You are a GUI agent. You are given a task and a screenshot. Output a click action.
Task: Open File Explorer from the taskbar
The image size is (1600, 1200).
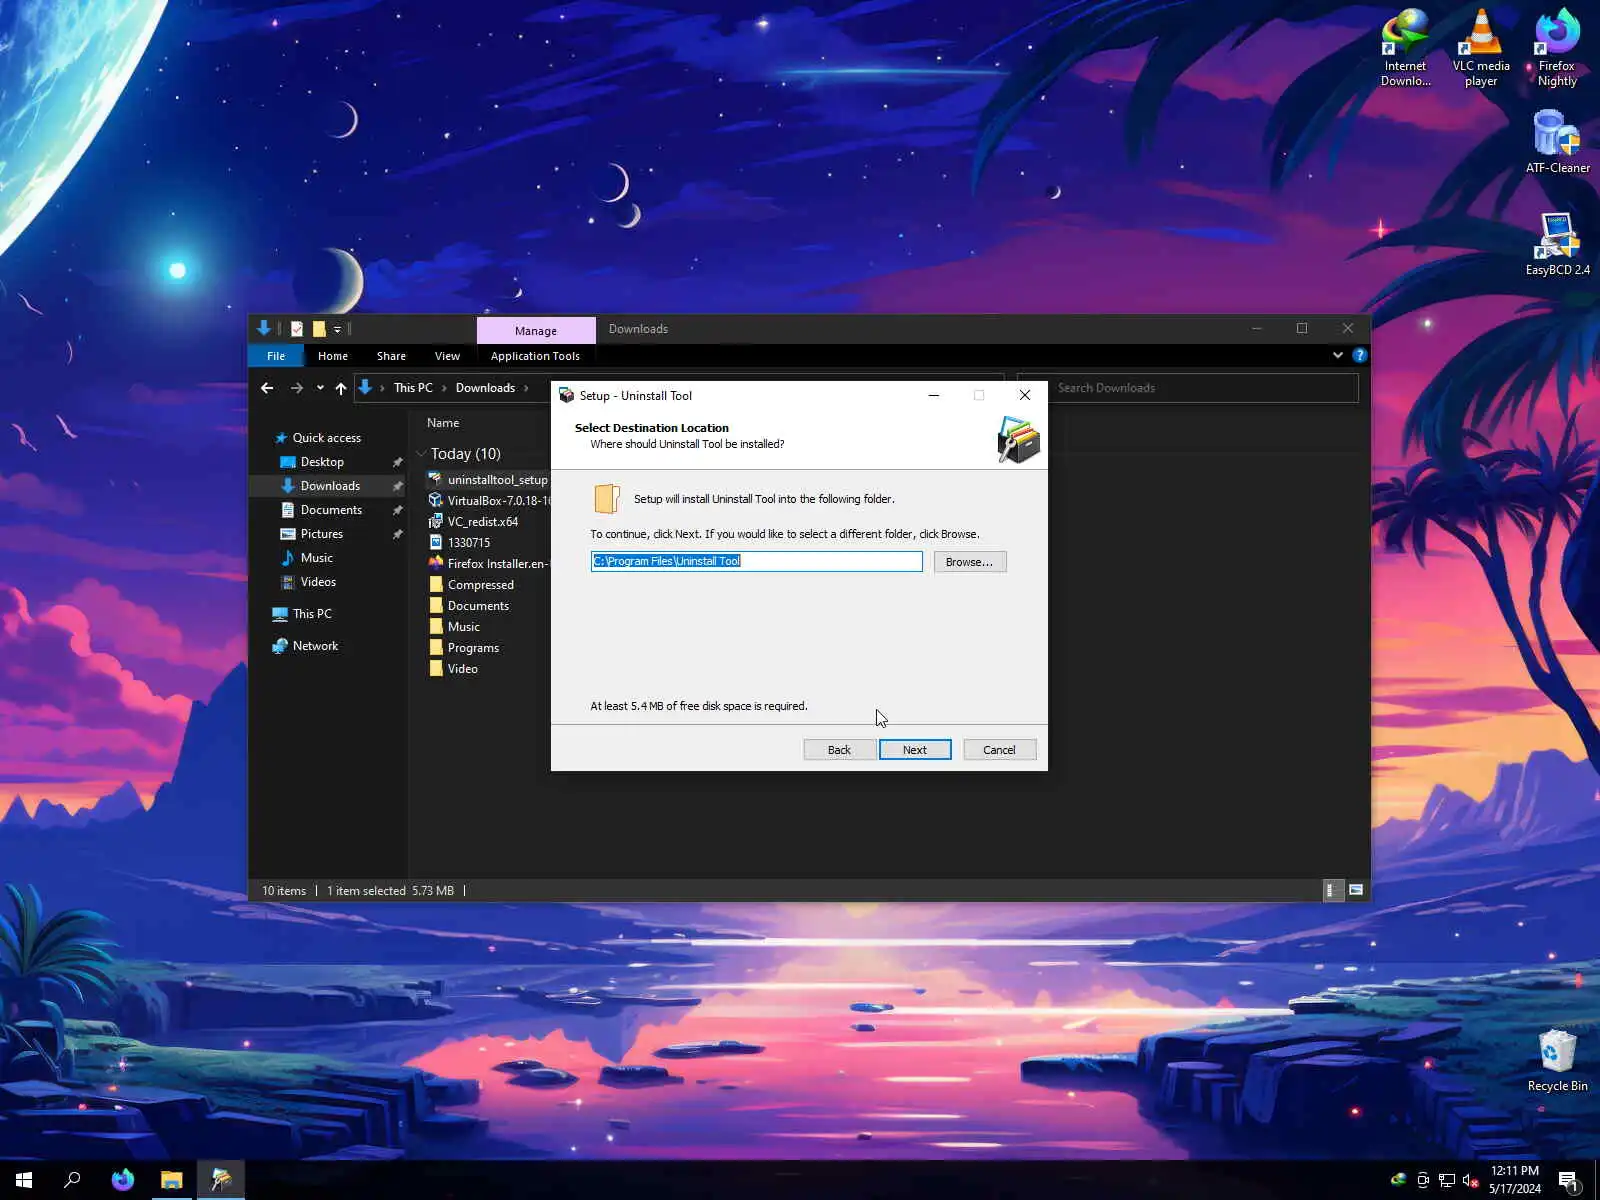[172, 1180]
